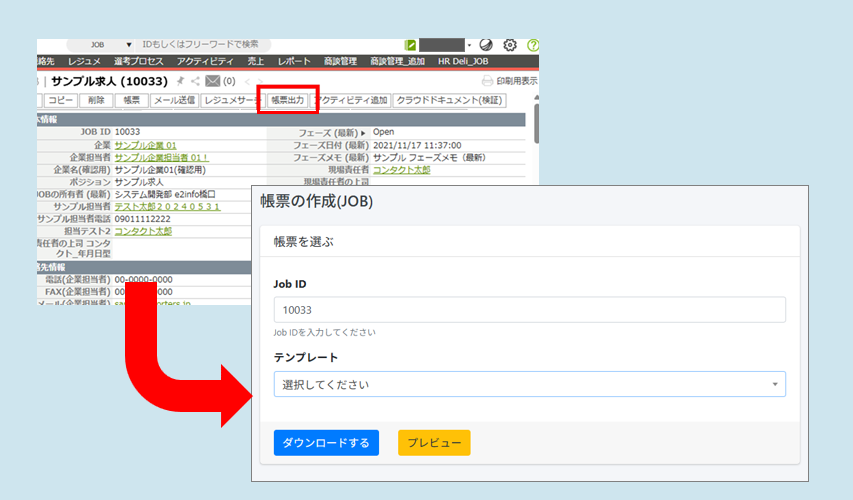Click the Job ID input field
The height and width of the screenshot is (500, 853).
(529, 310)
